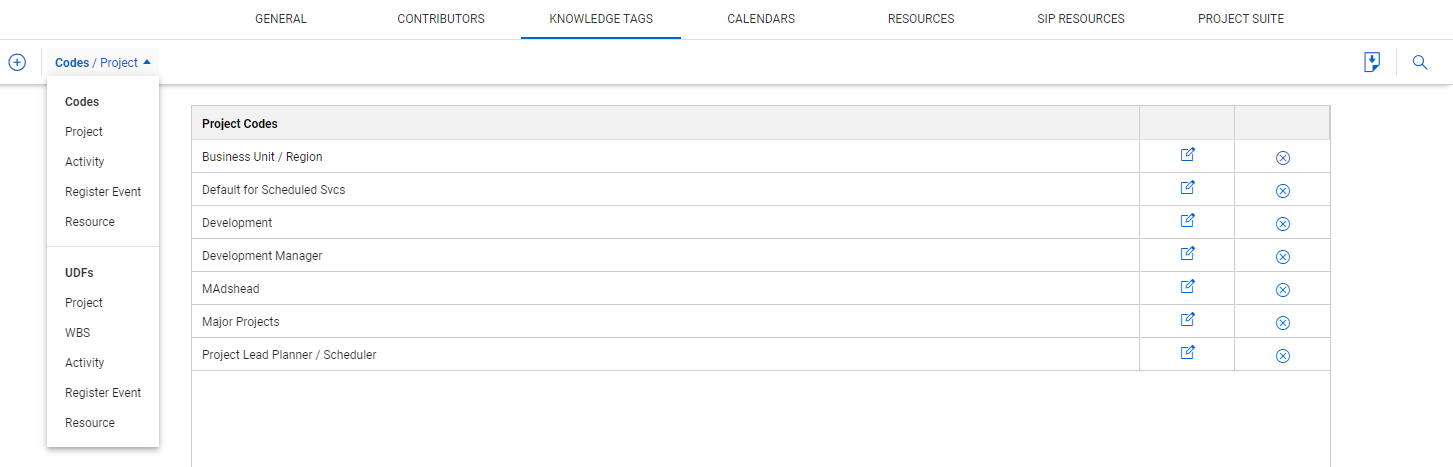The image size is (1453, 467).
Task: Go to the SIP Resources tab
Action: 1081,19
